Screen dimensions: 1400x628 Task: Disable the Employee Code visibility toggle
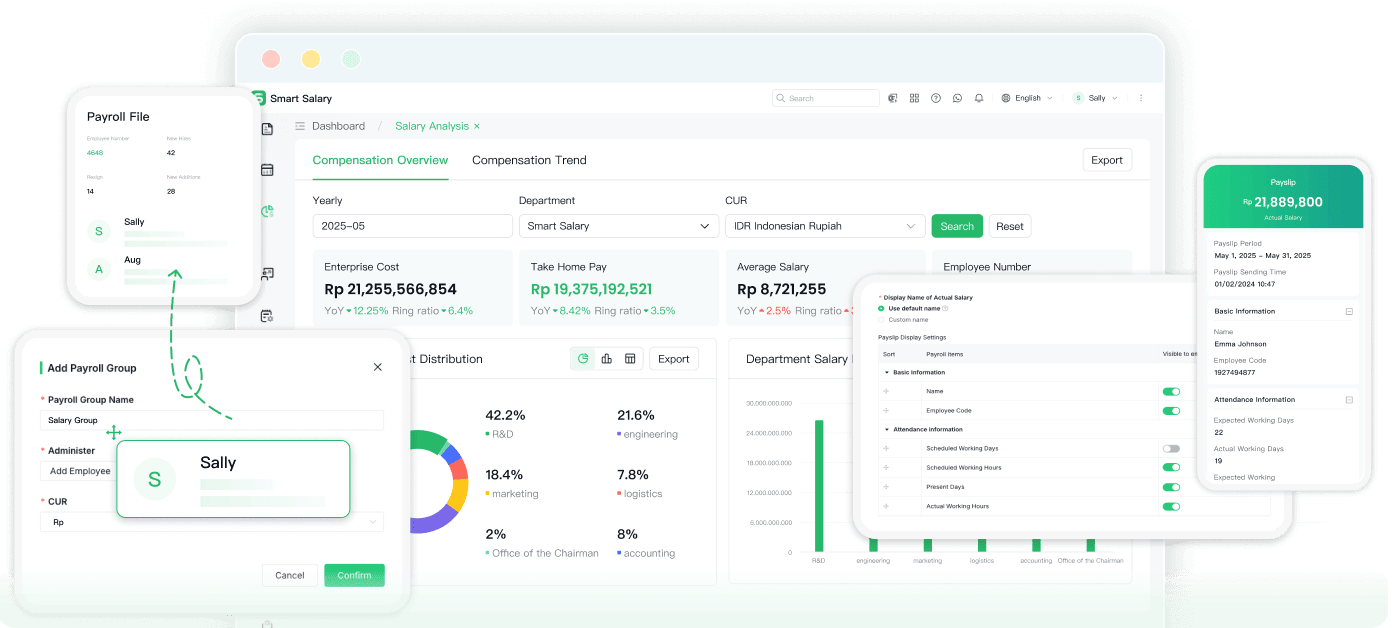click(x=1171, y=411)
